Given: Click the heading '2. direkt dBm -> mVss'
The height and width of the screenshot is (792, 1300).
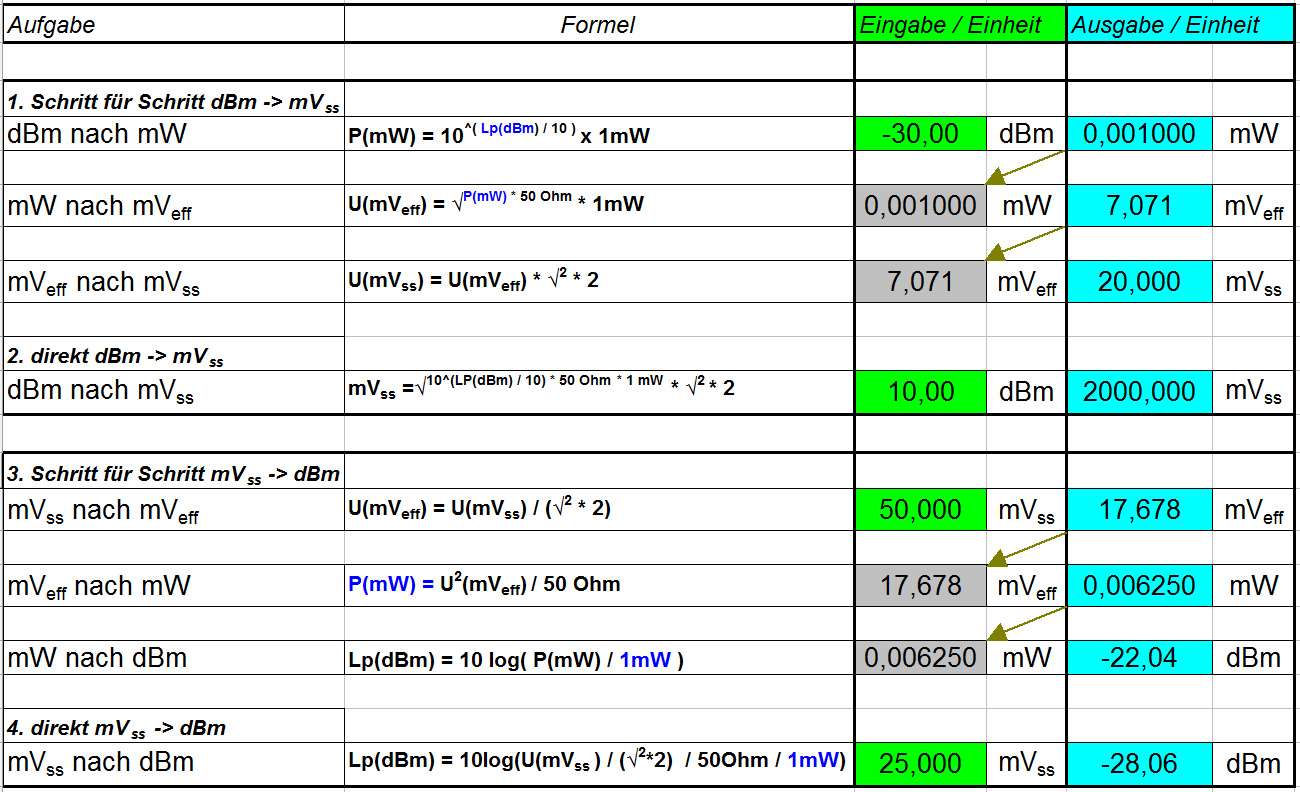Looking at the screenshot, I should point(116,356).
